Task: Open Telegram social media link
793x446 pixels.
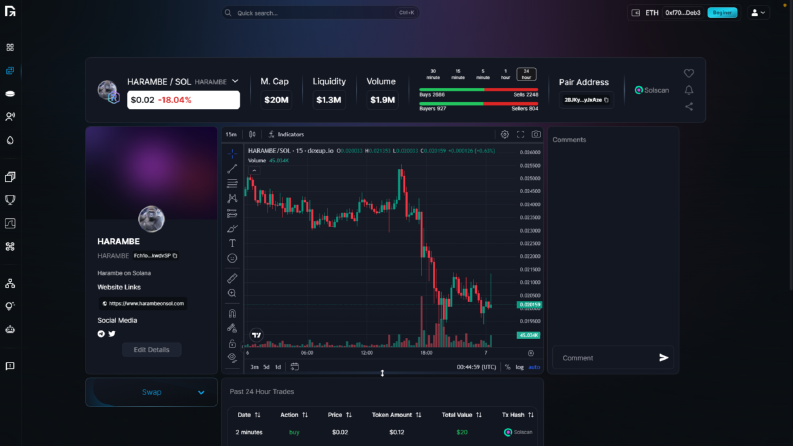Action: pyautogui.click(x=101, y=334)
